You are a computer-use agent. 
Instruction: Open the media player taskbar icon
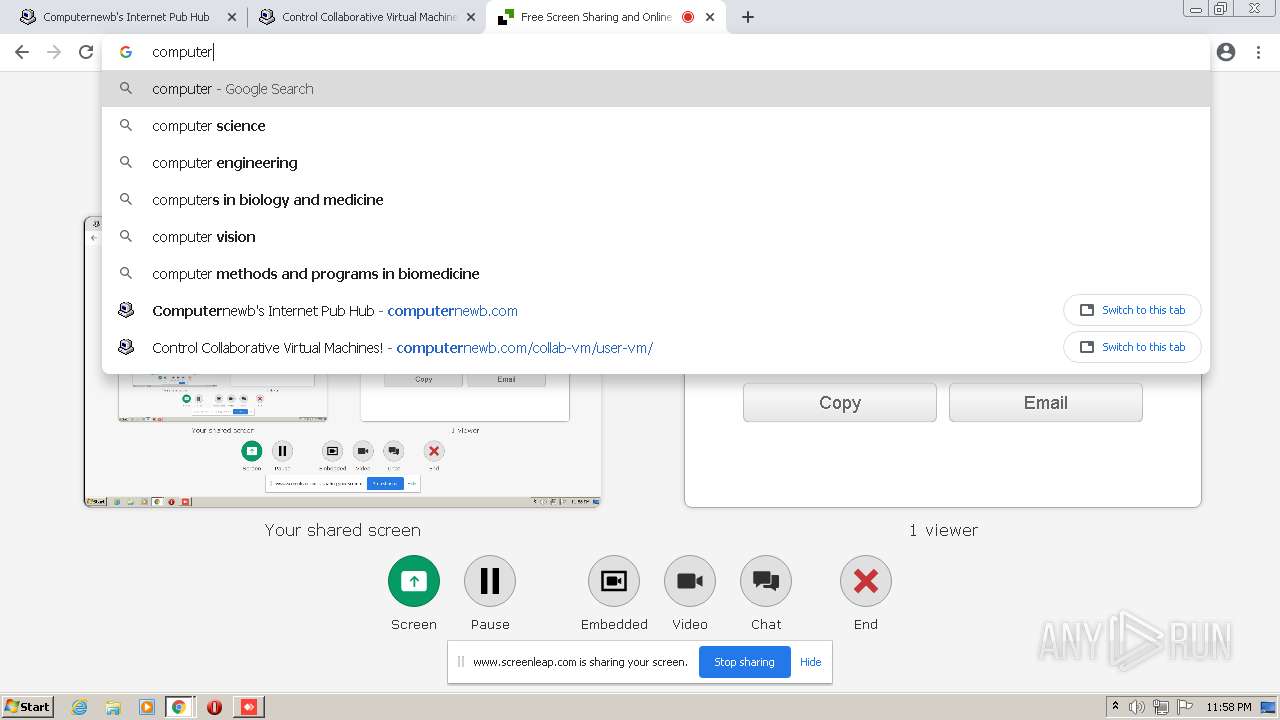[x=147, y=707]
